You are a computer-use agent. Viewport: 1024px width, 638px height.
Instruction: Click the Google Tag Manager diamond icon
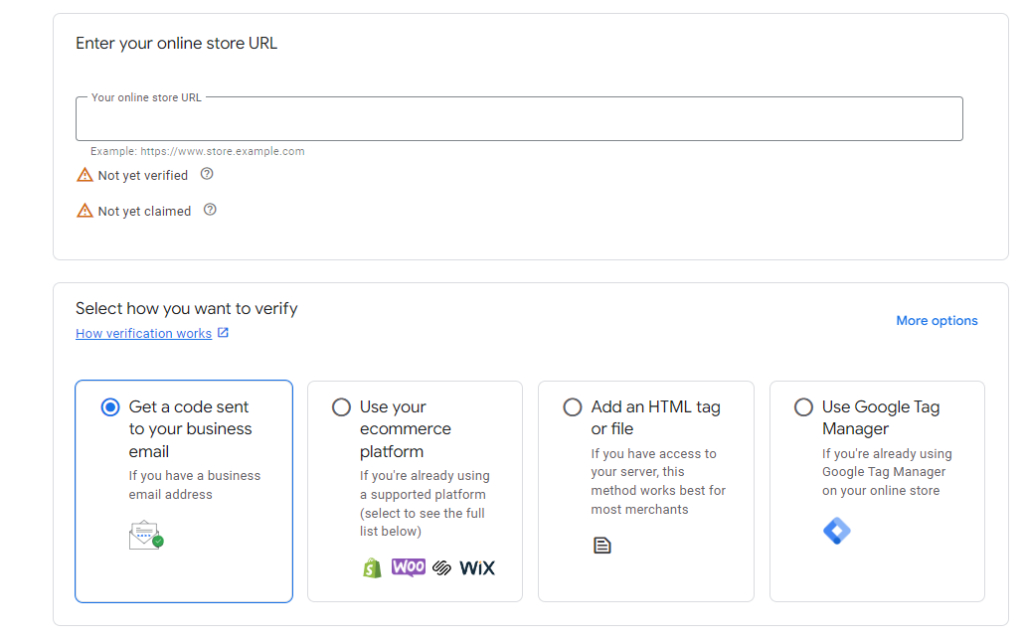[836, 531]
